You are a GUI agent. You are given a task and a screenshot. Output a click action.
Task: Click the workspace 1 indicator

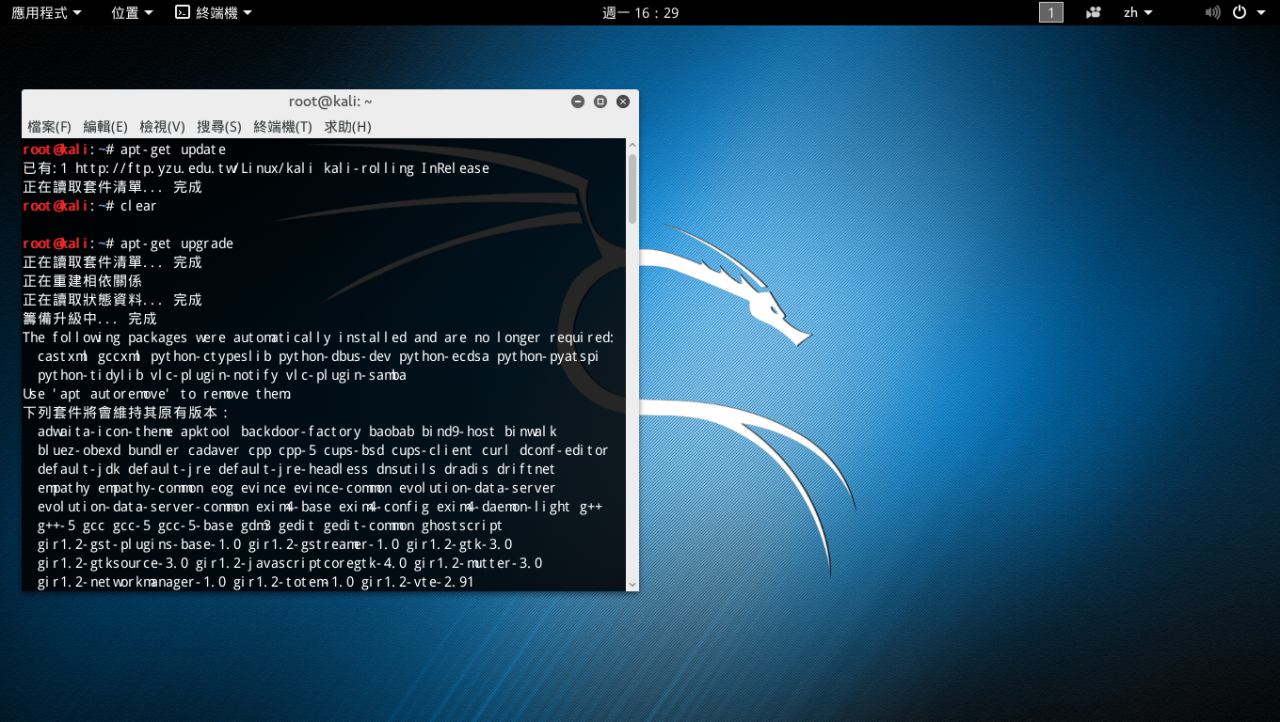coord(1051,12)
